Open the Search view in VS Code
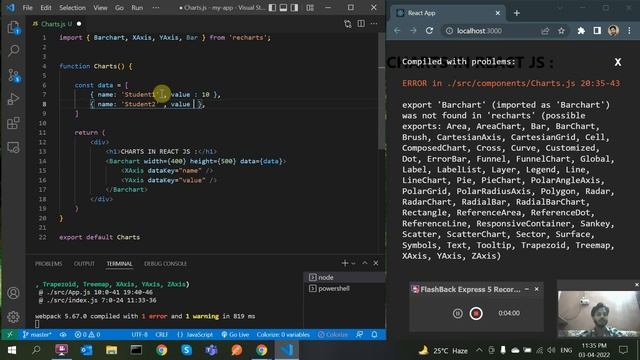This screenshot has height=360, width=640. 13,51
